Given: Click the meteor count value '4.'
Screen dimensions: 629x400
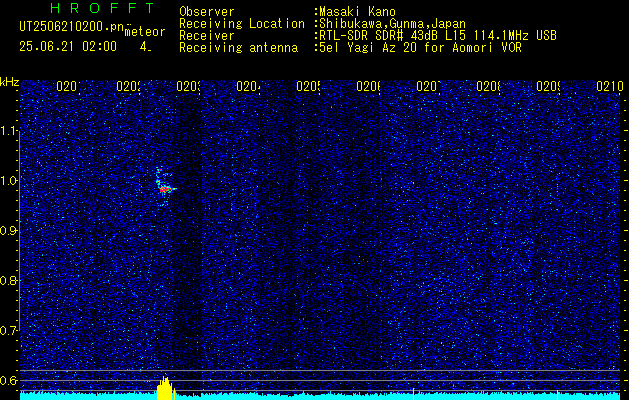Looking at the screenshot, I should 145,47.
